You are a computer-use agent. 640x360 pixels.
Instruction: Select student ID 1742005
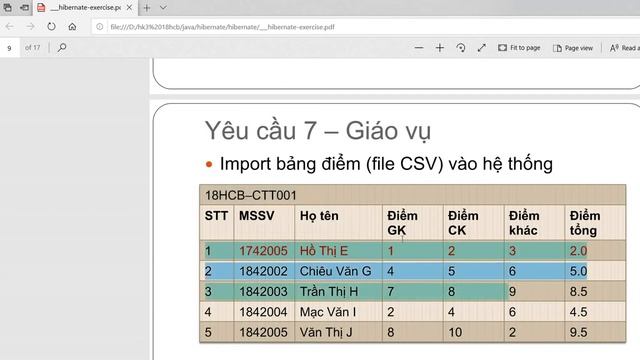tap(263, 251)
